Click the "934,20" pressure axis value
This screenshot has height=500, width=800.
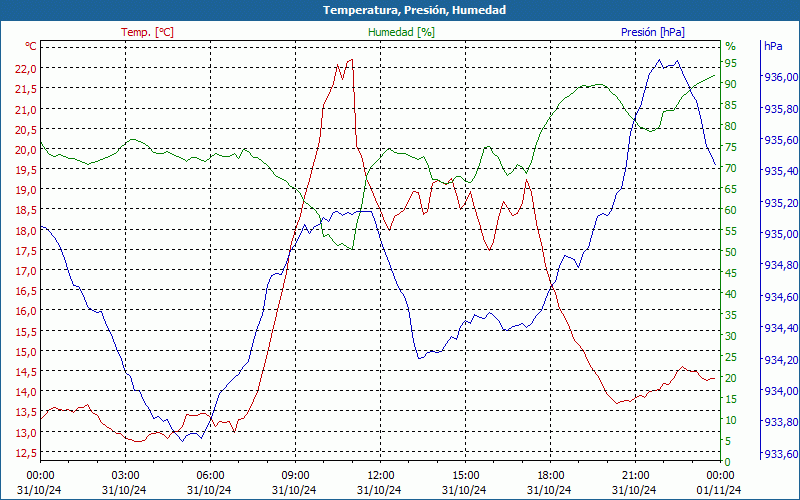[780, 360]
